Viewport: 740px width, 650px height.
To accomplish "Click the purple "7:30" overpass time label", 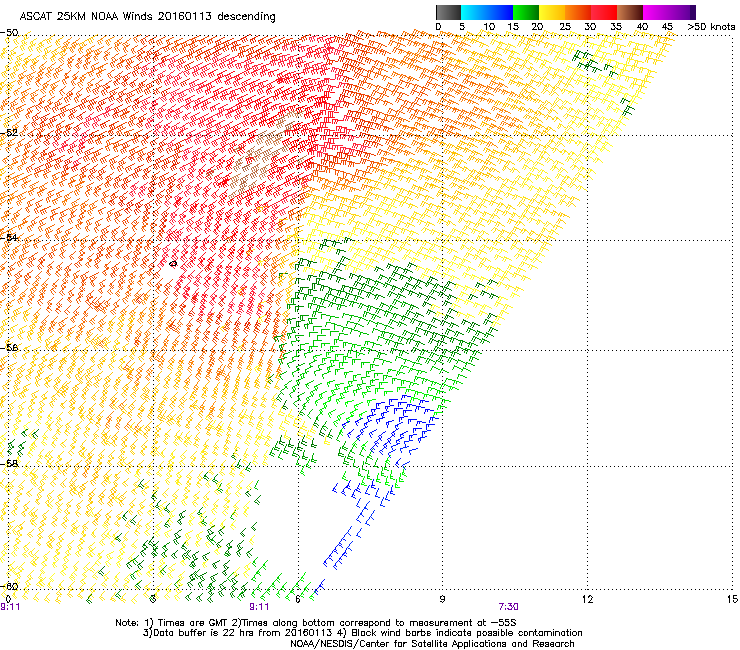I will pyautogui.click(x=508, y=607).
